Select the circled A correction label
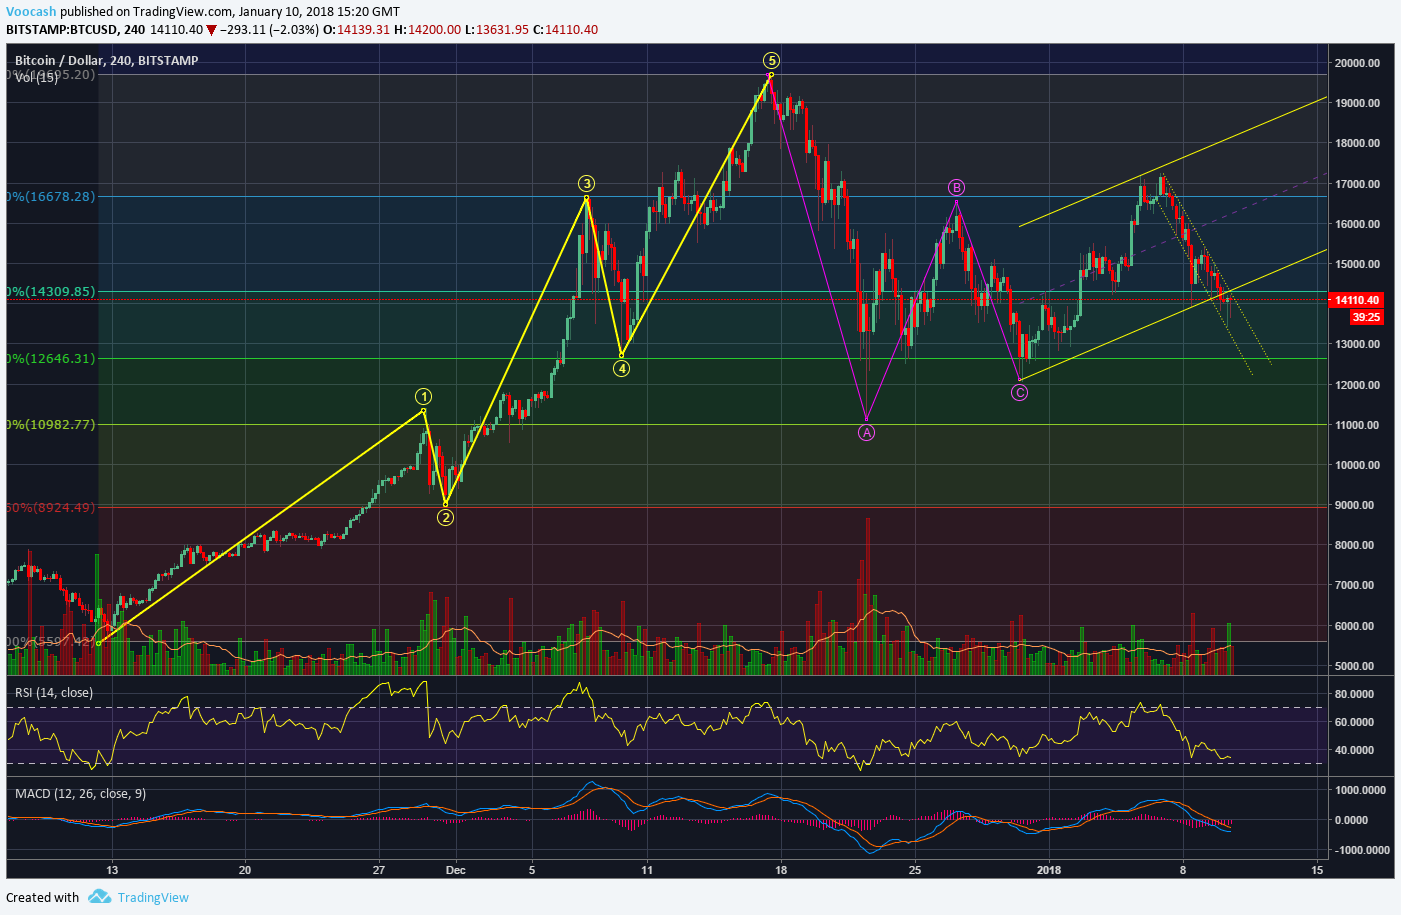The height and width of the screenshot is (915, 1401). click(x=866, y=432)
